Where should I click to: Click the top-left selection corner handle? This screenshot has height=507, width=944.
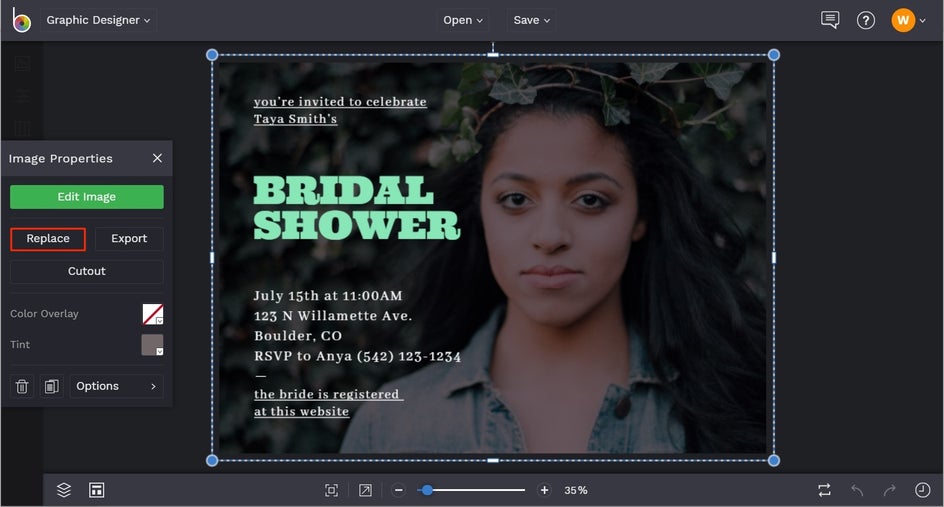tap(212, 55)
